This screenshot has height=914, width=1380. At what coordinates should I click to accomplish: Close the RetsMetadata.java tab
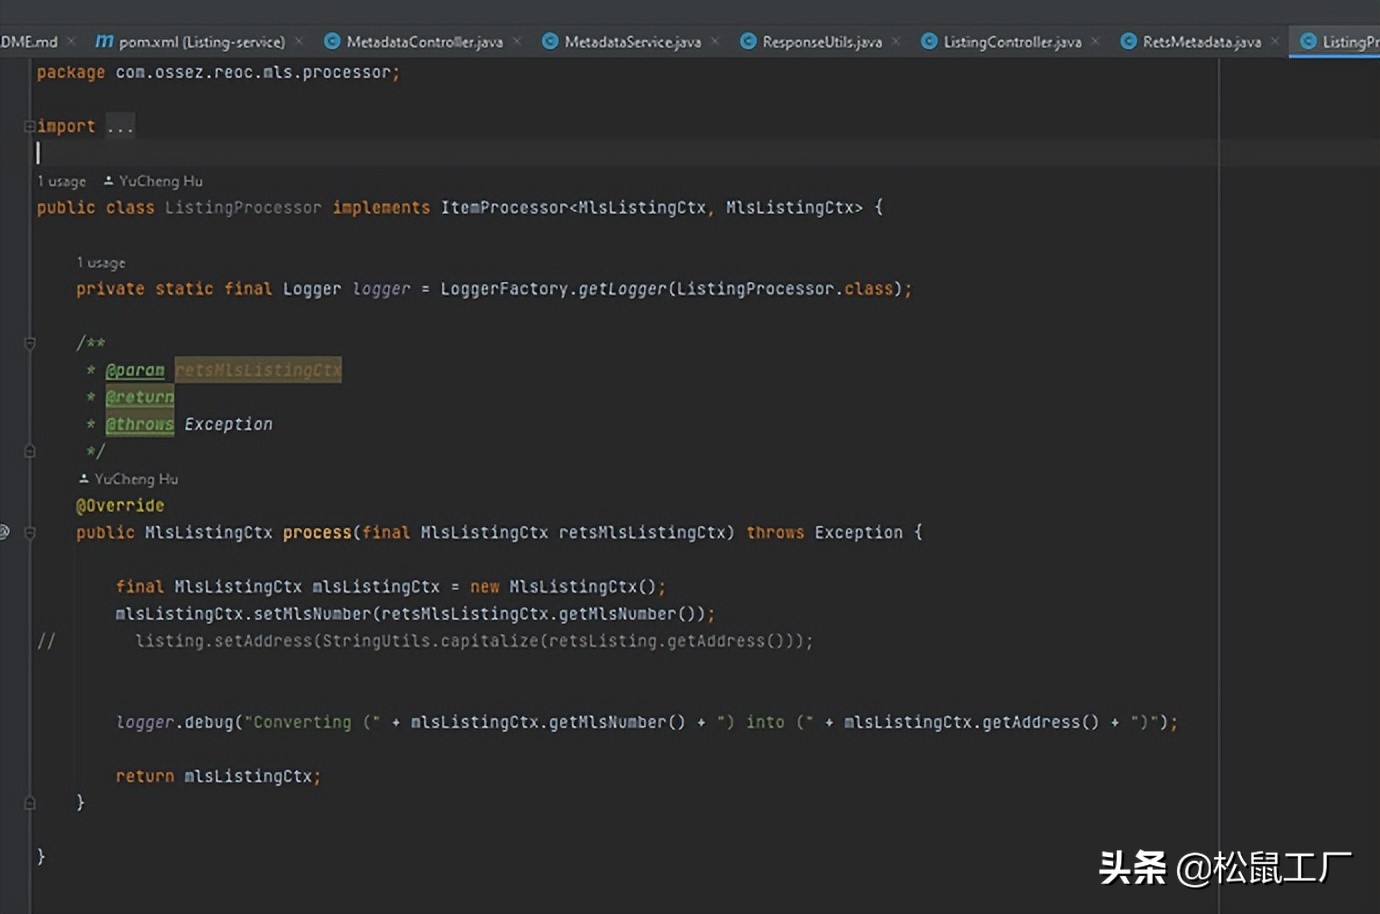1275,42
